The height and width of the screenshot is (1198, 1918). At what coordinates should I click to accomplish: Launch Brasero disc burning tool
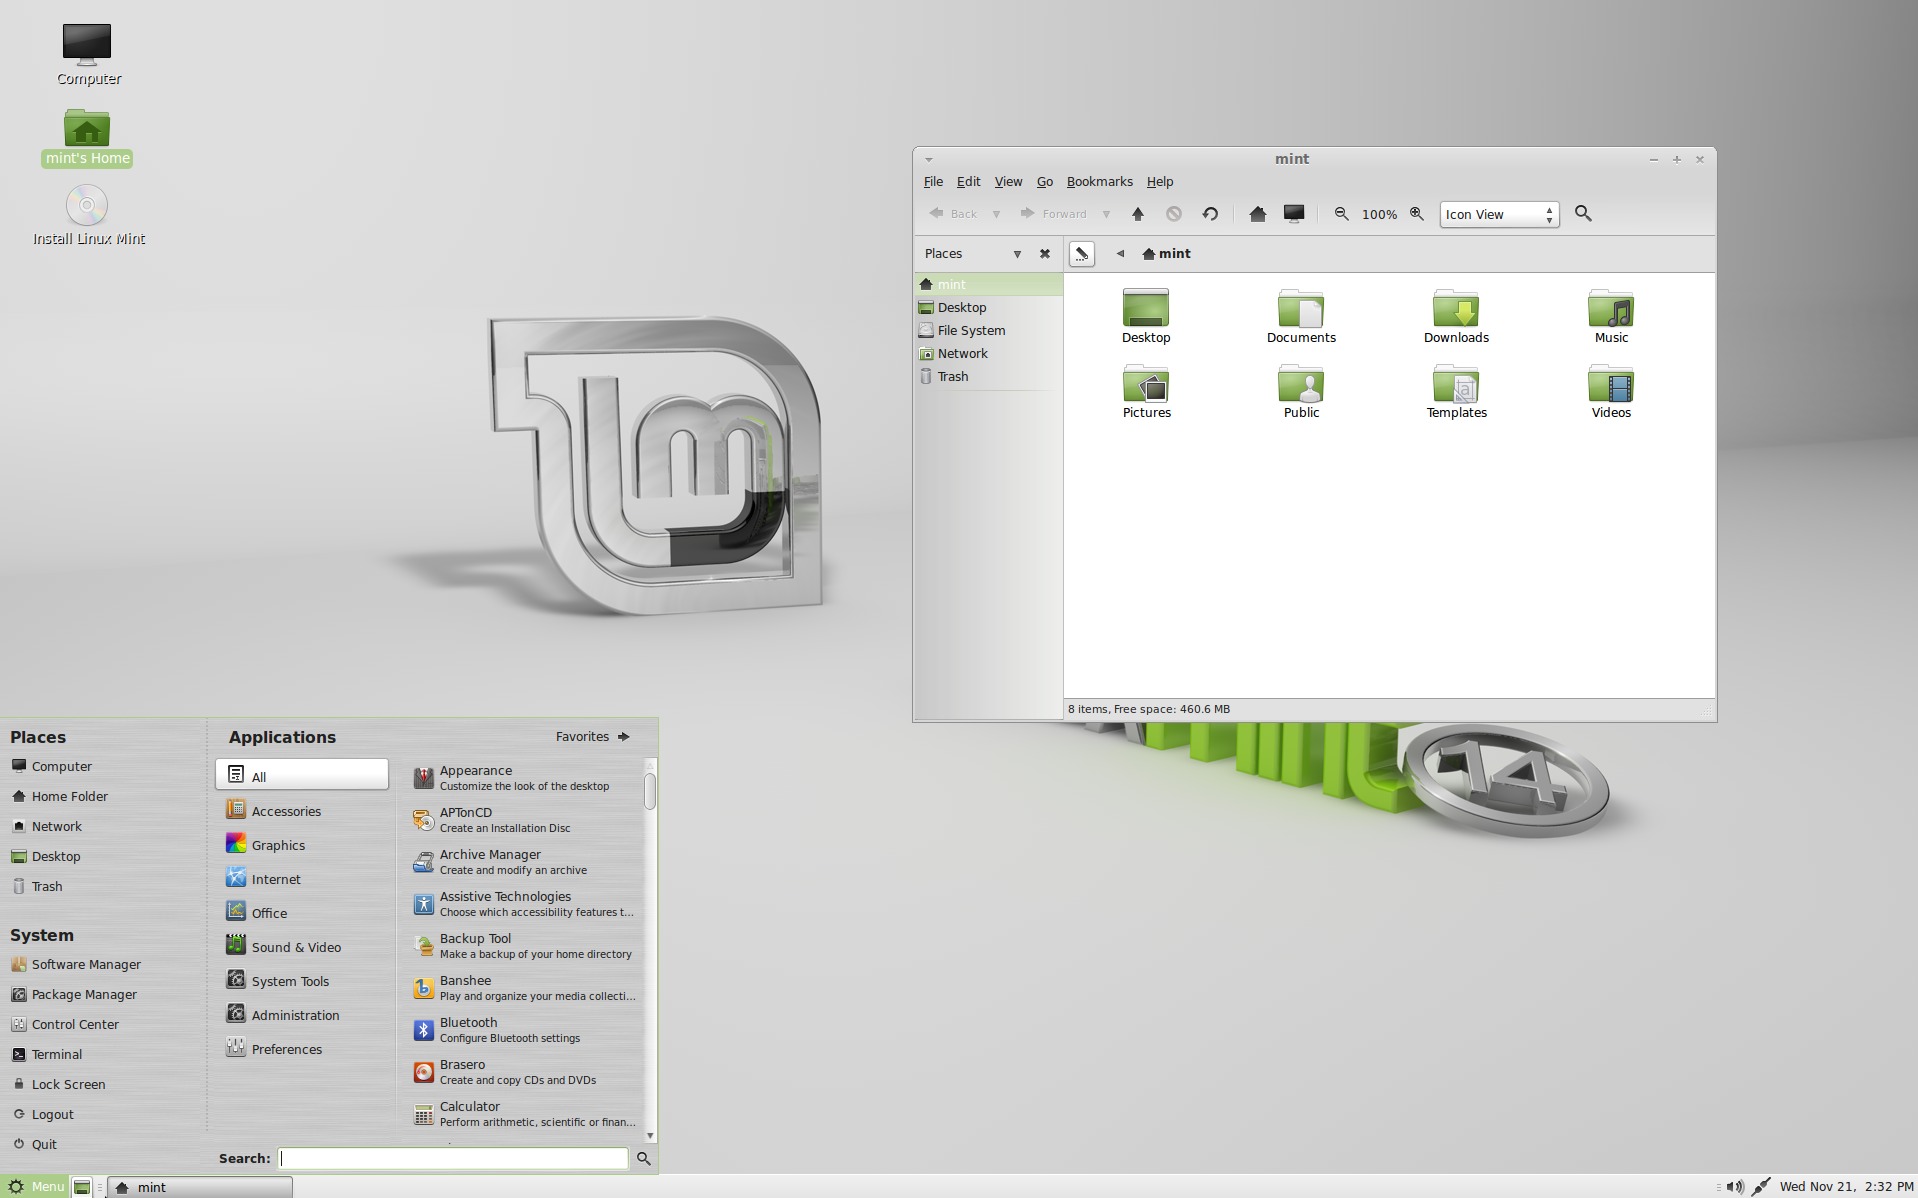pyautogui.click(x=462, y=1070)
